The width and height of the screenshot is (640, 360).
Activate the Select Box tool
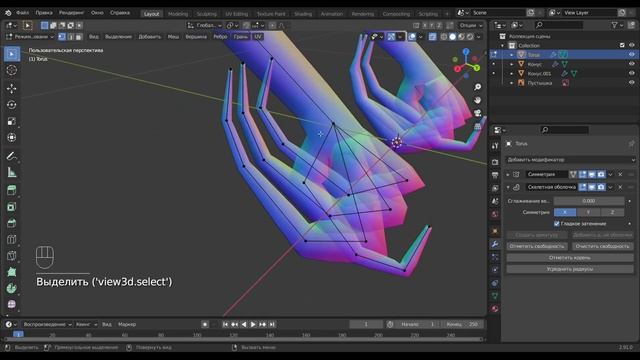(x=11, y=54)
